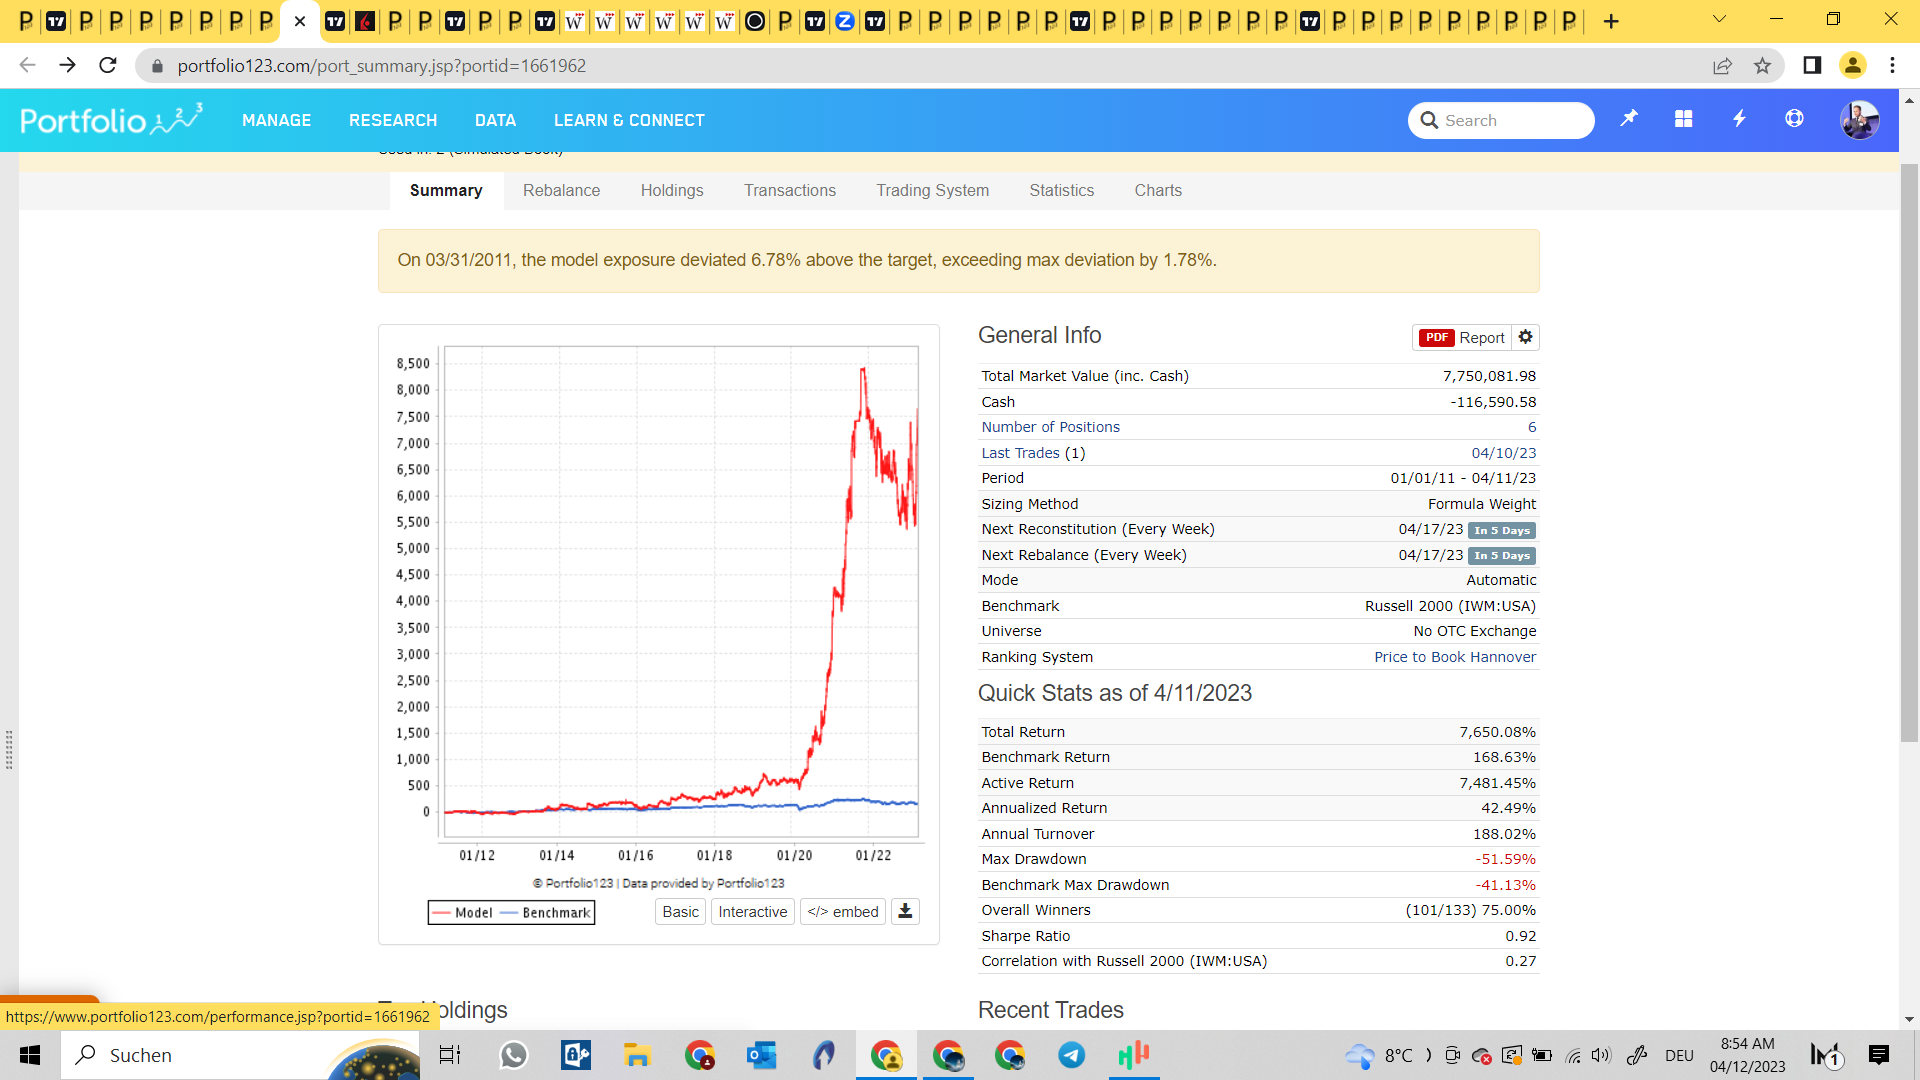The height and width of the screenshot is (1080, 1920).
Task: Download the chart with download icon
Action: (x=905, y=911)
